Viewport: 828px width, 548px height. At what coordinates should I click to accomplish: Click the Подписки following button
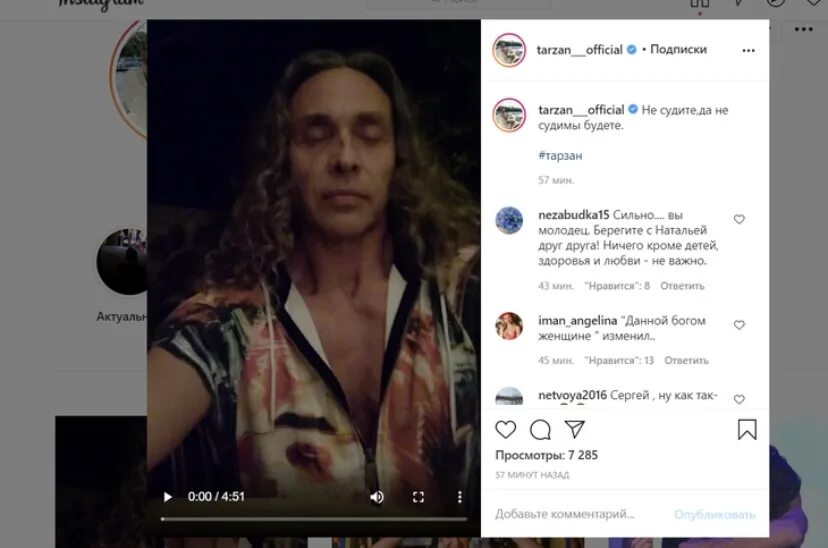[678, 49]
